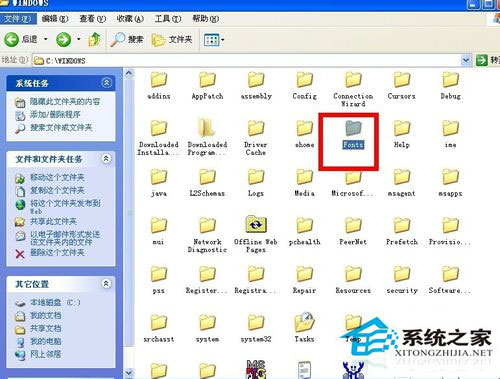Click sidebar scrollbar down arrow
The height and width of the screenshot is (379, 500).
[129, 373]
